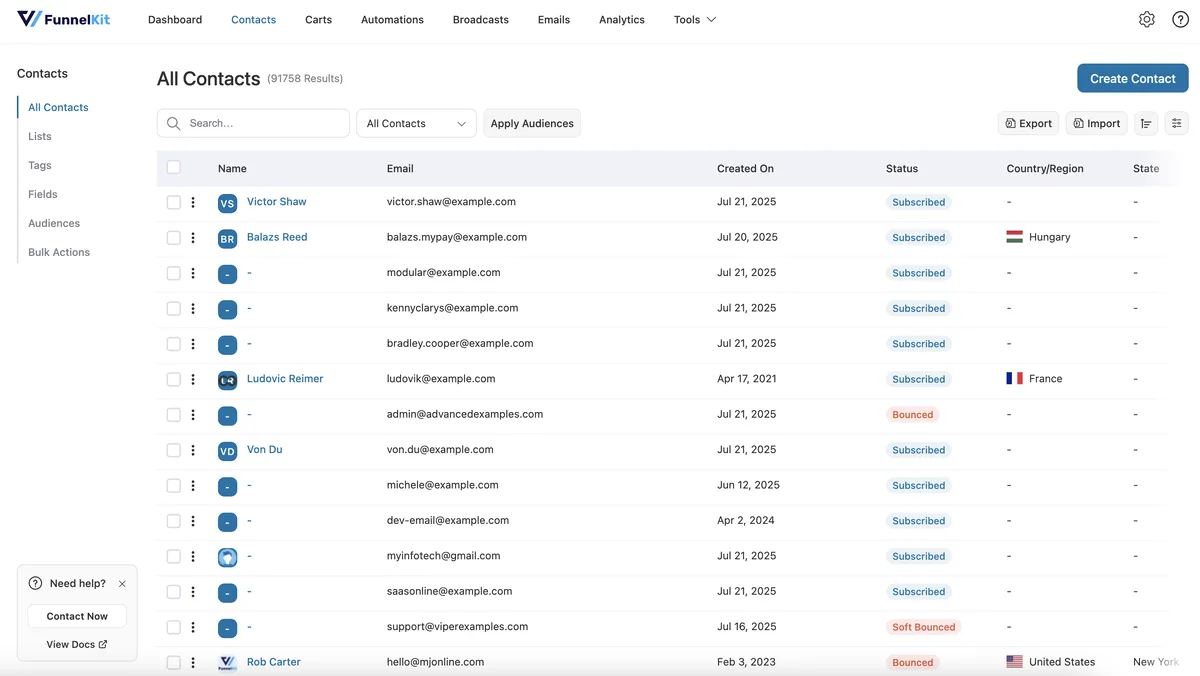Open Rob Carter contact name link
The image size is (1200, 676).
(x=274, y=662)
